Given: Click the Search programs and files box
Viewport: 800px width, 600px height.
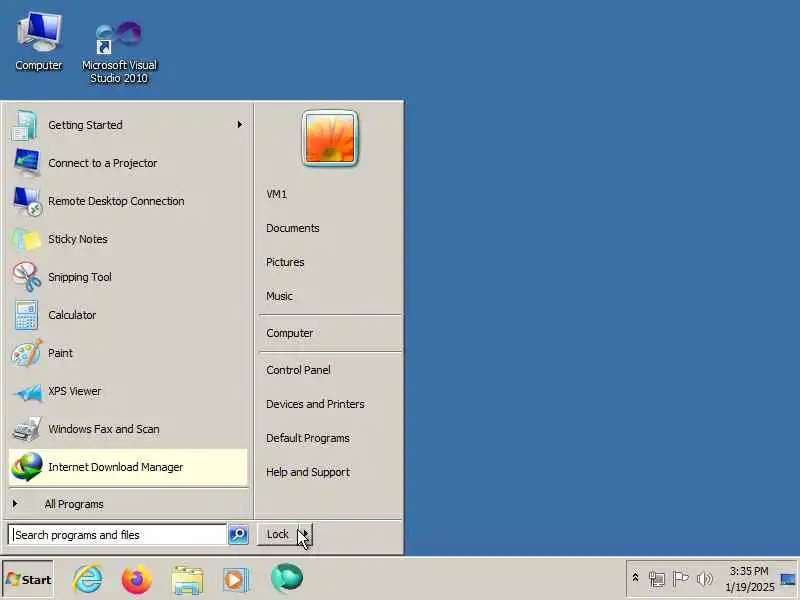Looking at the screenshot, I should pyautogui.click(x=118, y=534).
